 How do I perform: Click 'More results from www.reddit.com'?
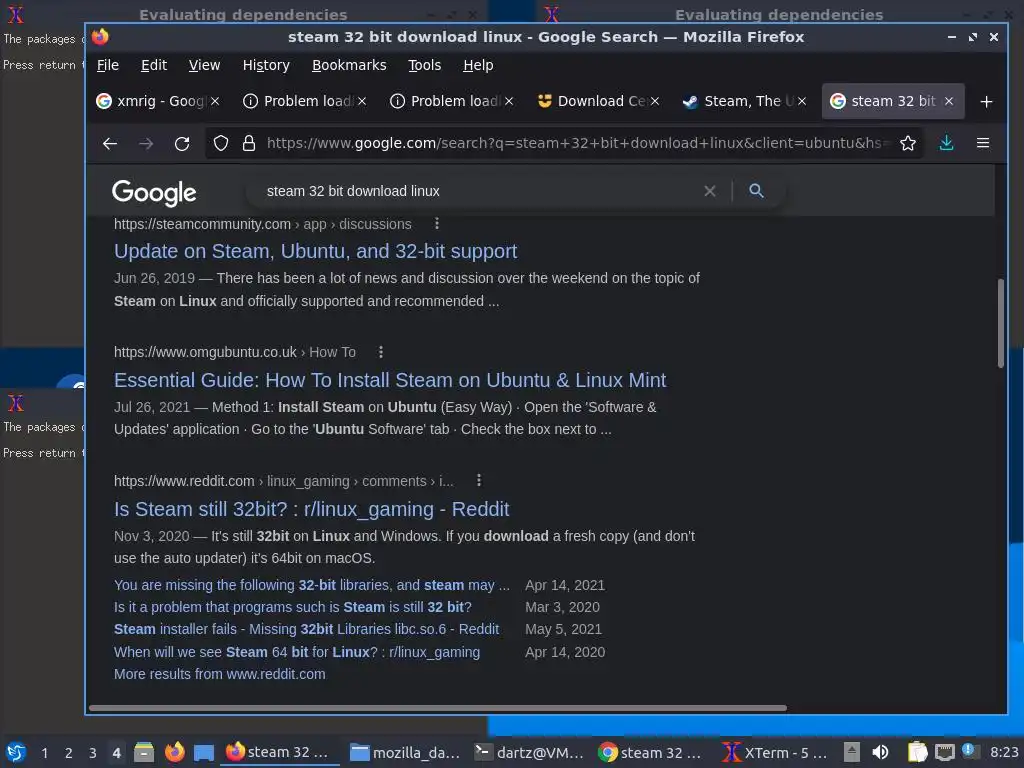219,674
